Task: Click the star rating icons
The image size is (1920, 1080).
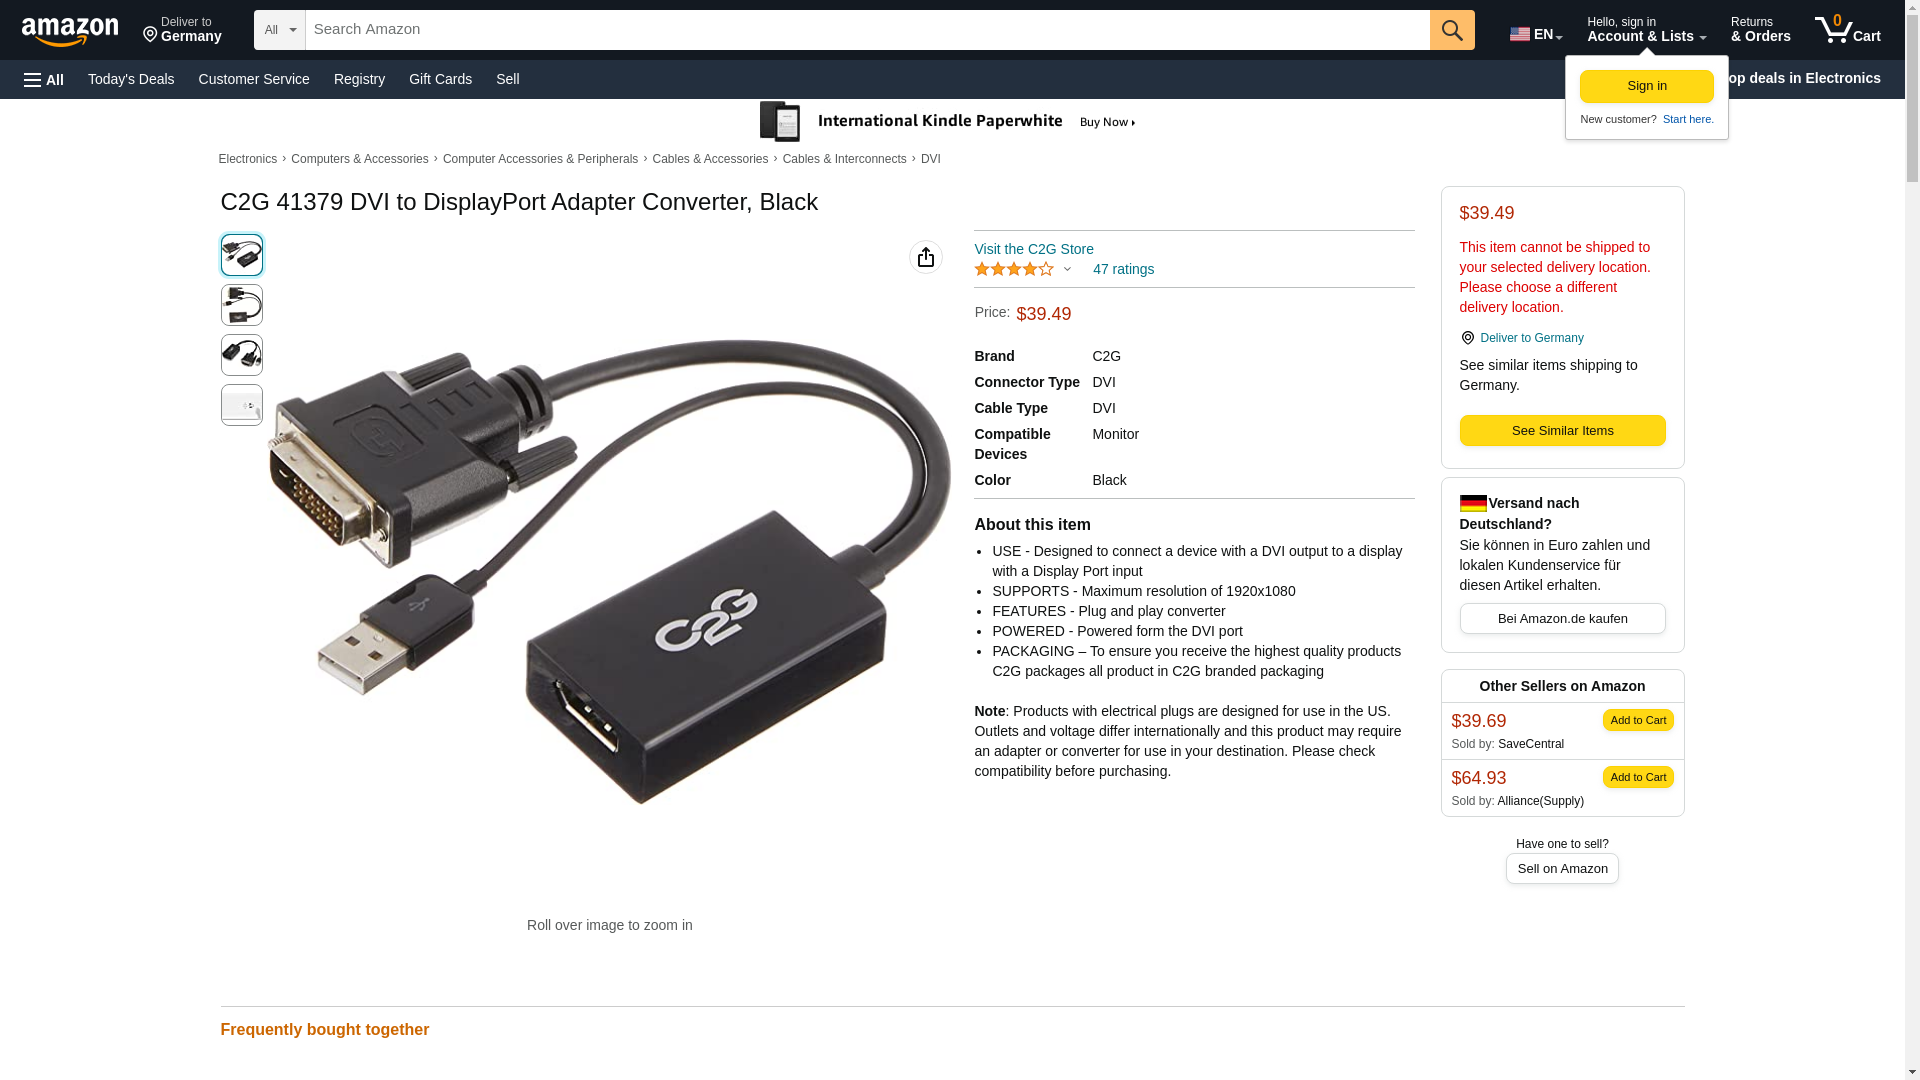Action: tap(1014, 269)
